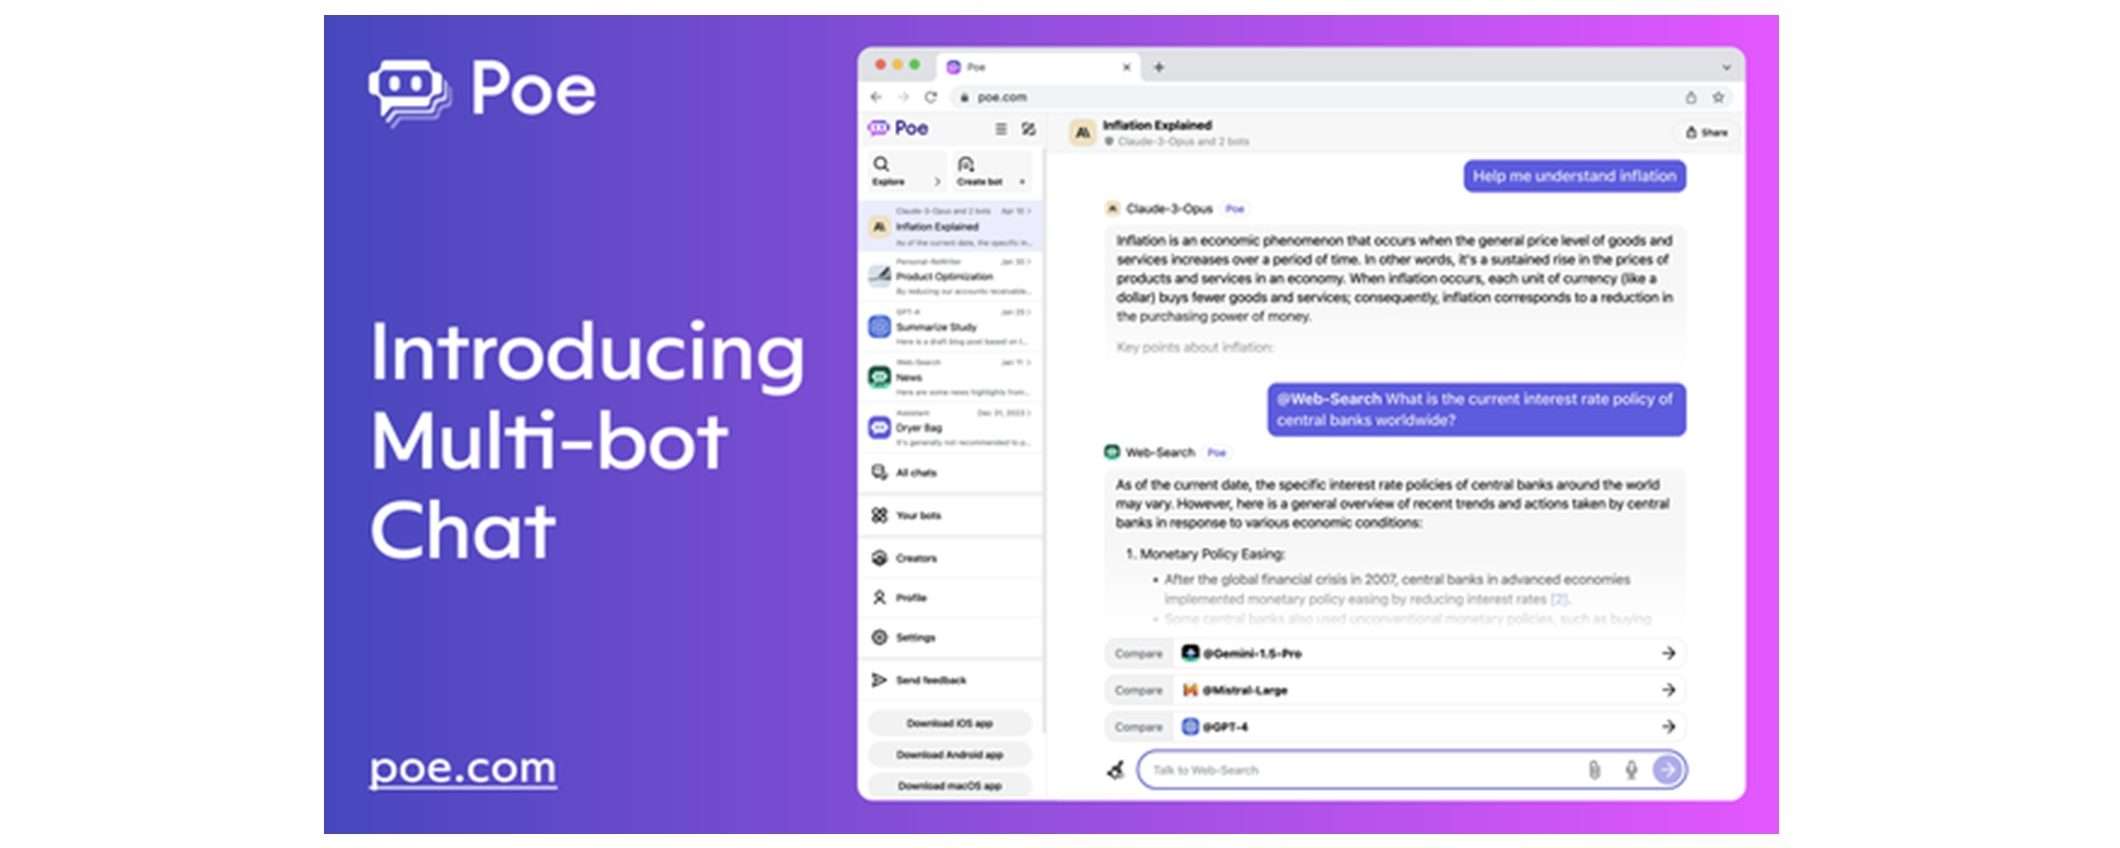The height and width of the screenshot is (848, 2120).
Task: Reload the poe.com page
Action: point(930,97)
